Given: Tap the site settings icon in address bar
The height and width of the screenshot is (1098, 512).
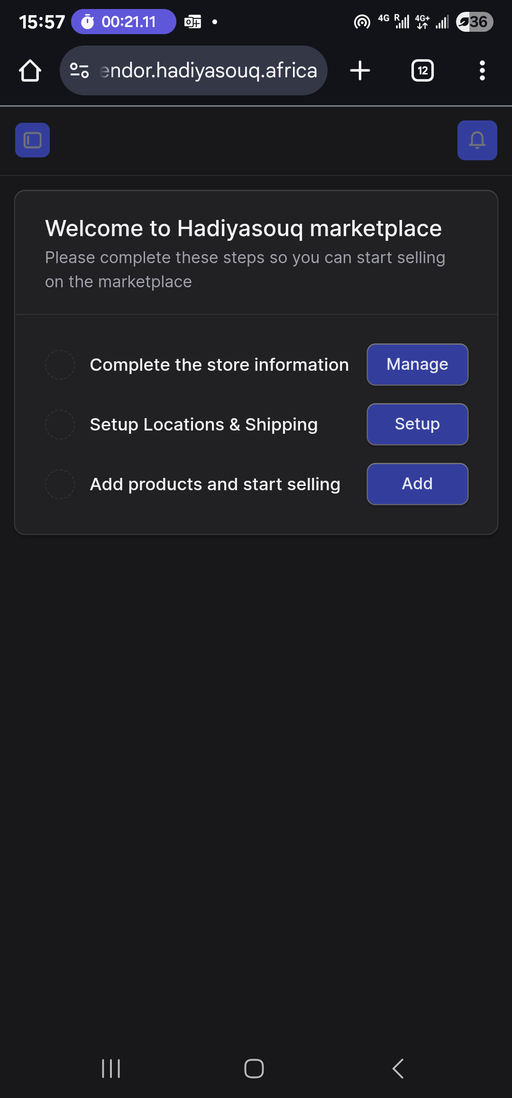Looking at the screenshot, I should [80, 70].
